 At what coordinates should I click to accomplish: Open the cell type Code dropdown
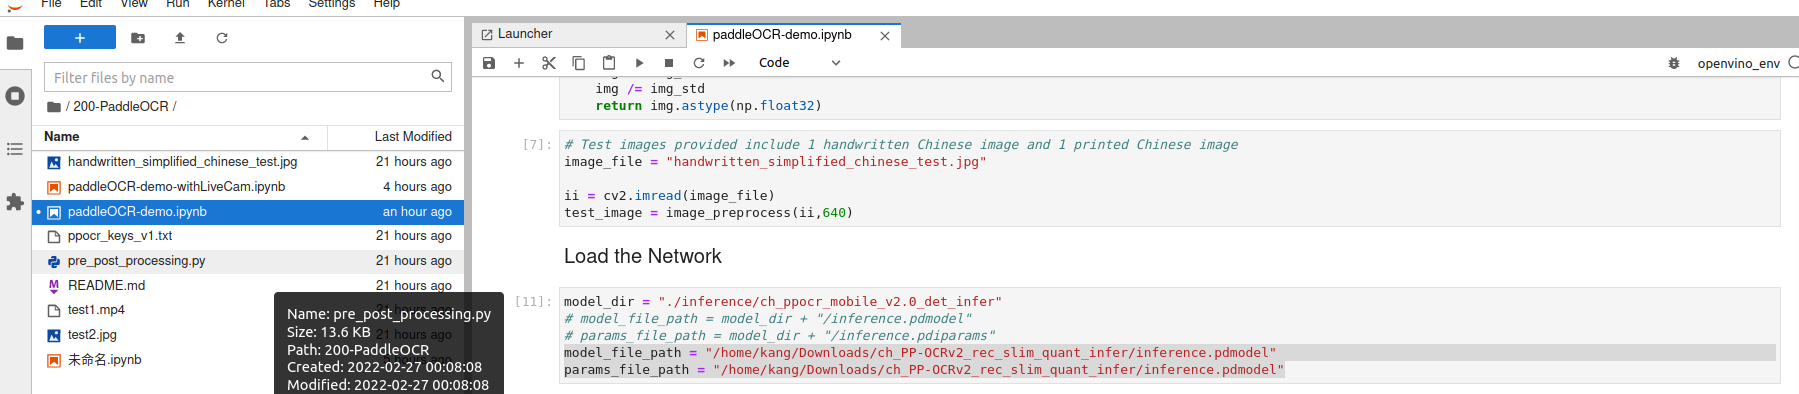pos(800,63)
